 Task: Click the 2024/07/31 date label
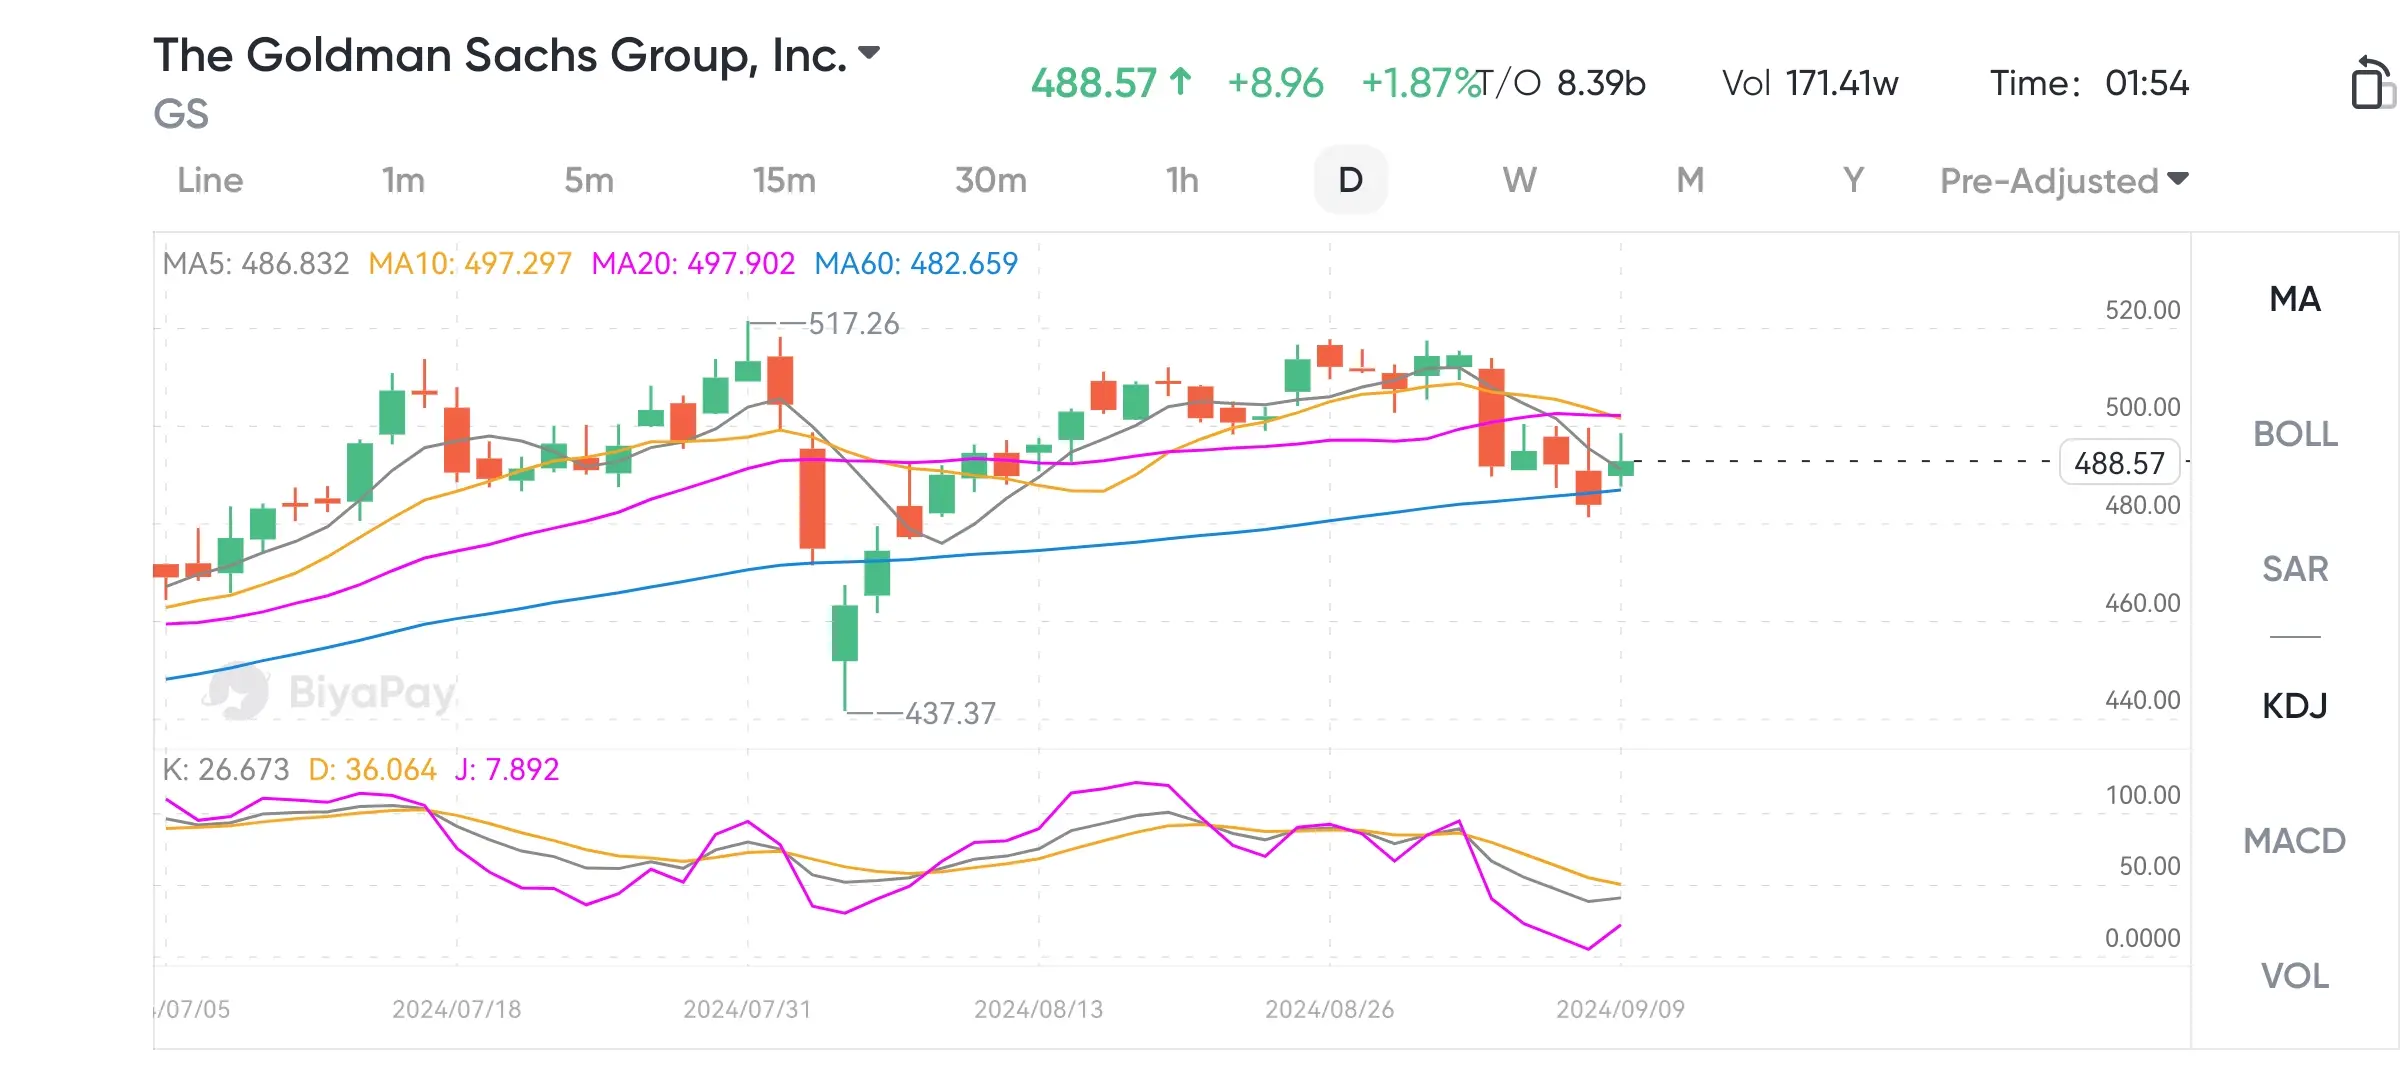coord(747,1009)
